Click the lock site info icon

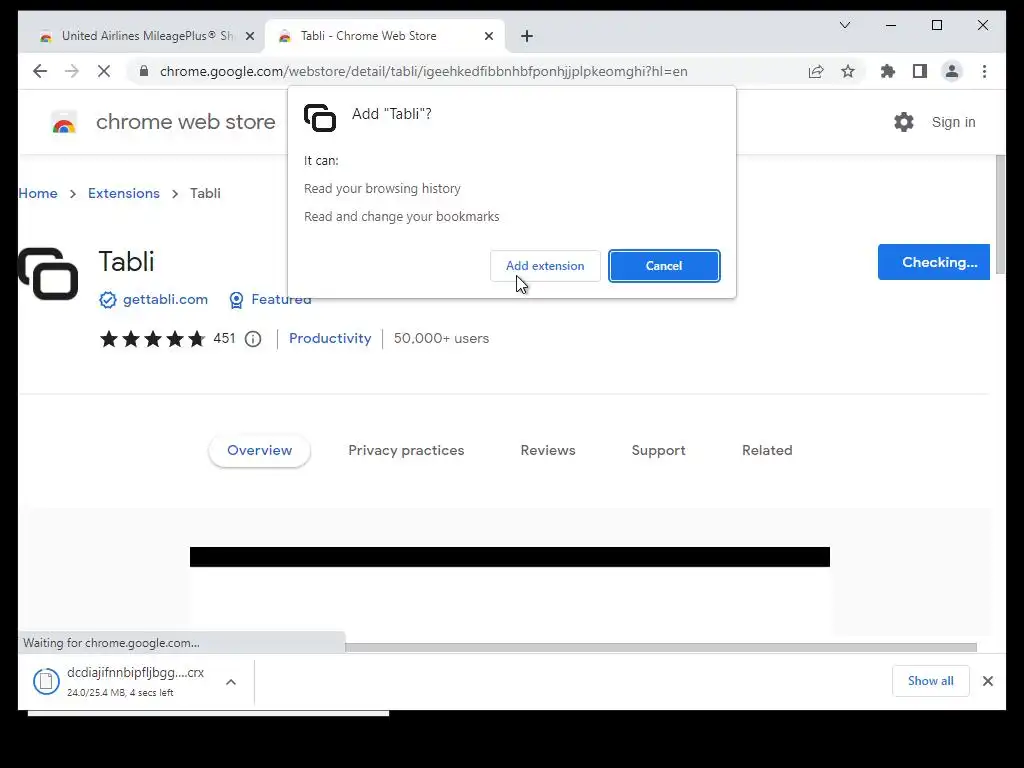(x=144, y=71)
